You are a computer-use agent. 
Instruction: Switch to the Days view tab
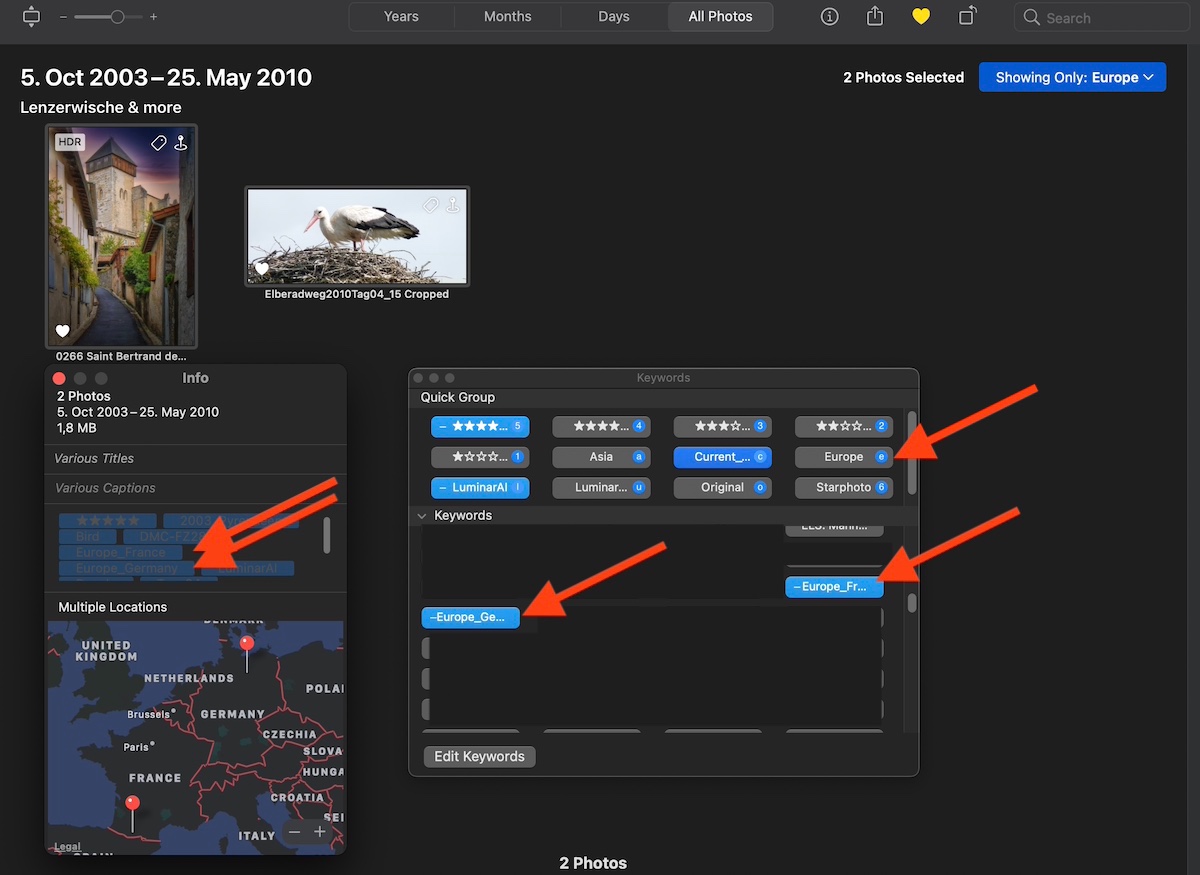point(614,17)
